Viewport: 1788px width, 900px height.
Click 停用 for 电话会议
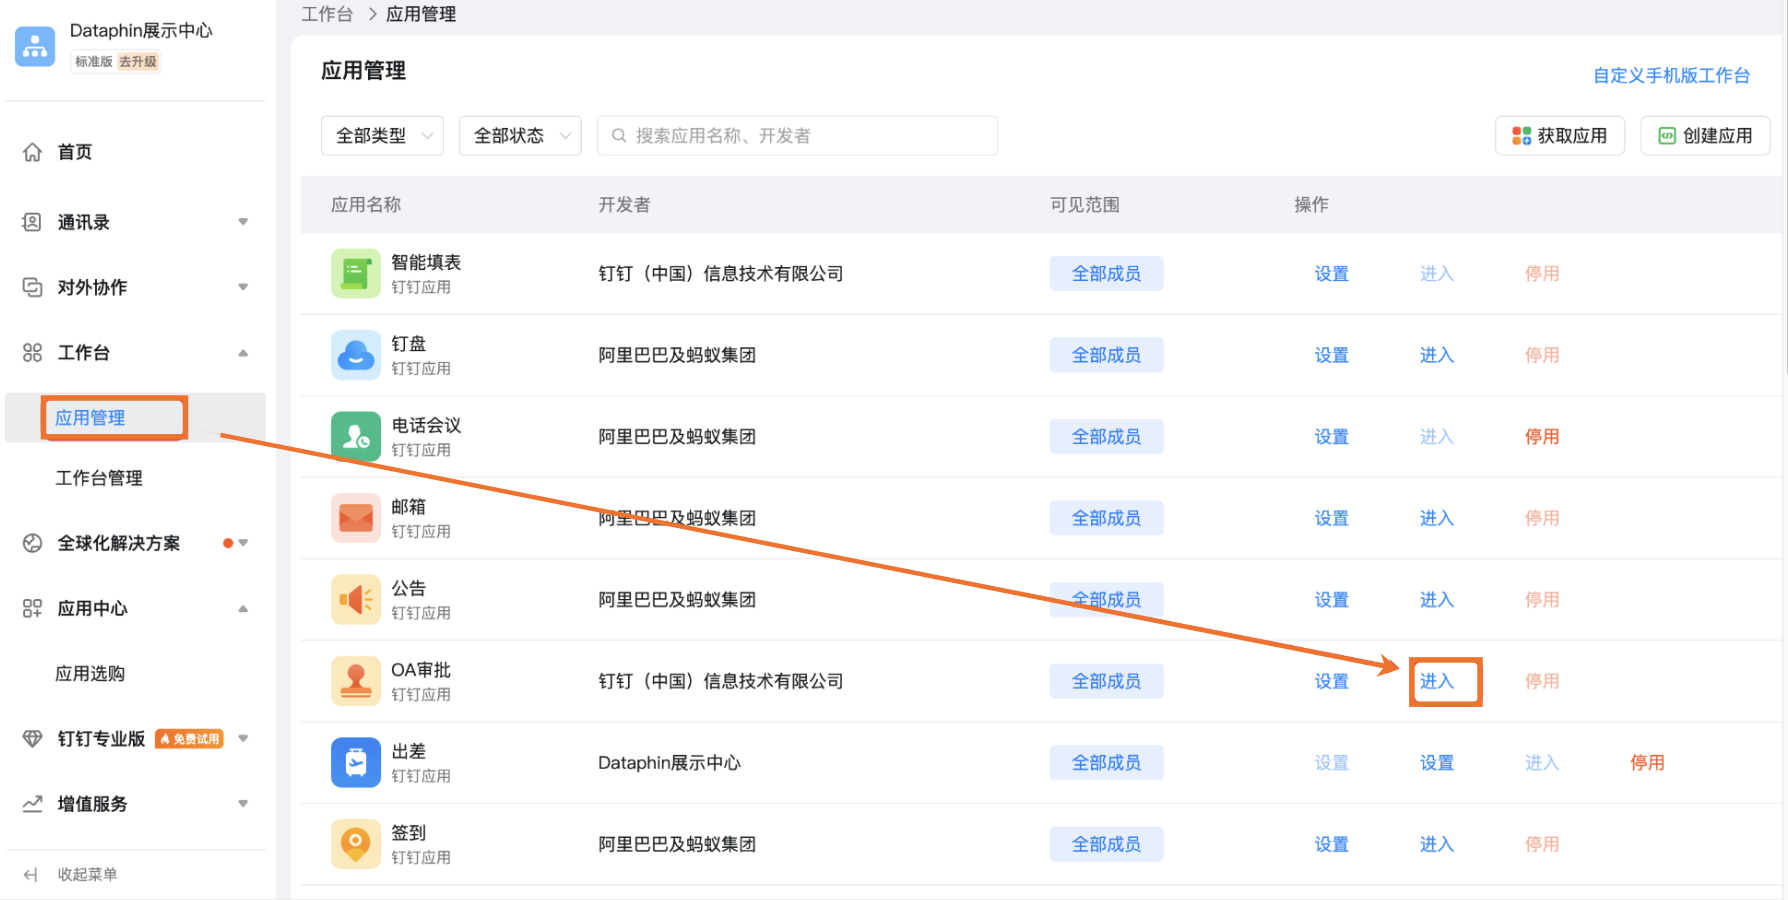point(1542,437)
